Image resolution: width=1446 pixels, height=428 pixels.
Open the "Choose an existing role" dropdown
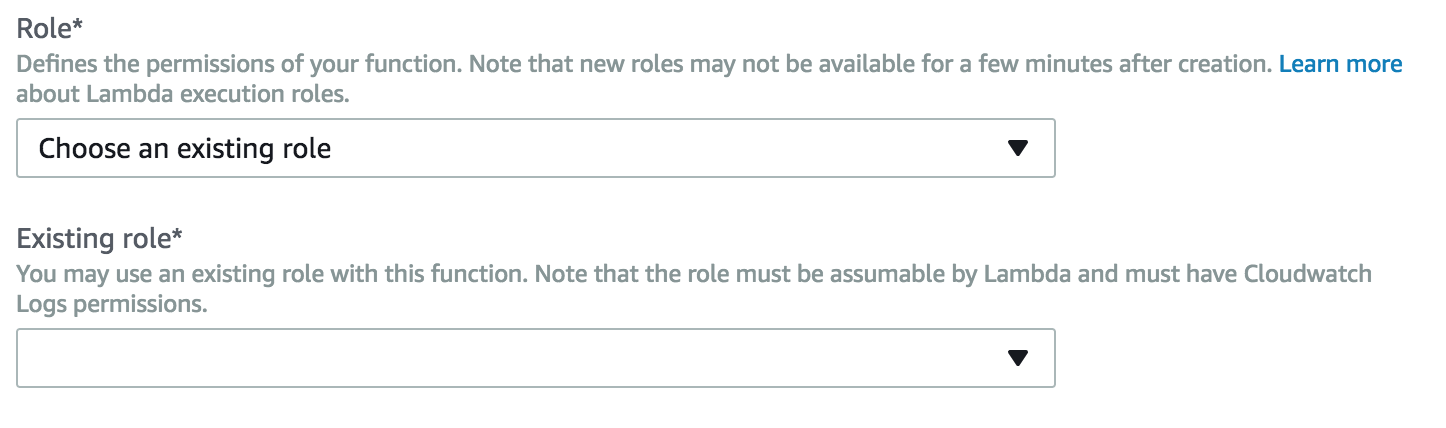pyautogui.click(x=535, y=149)
